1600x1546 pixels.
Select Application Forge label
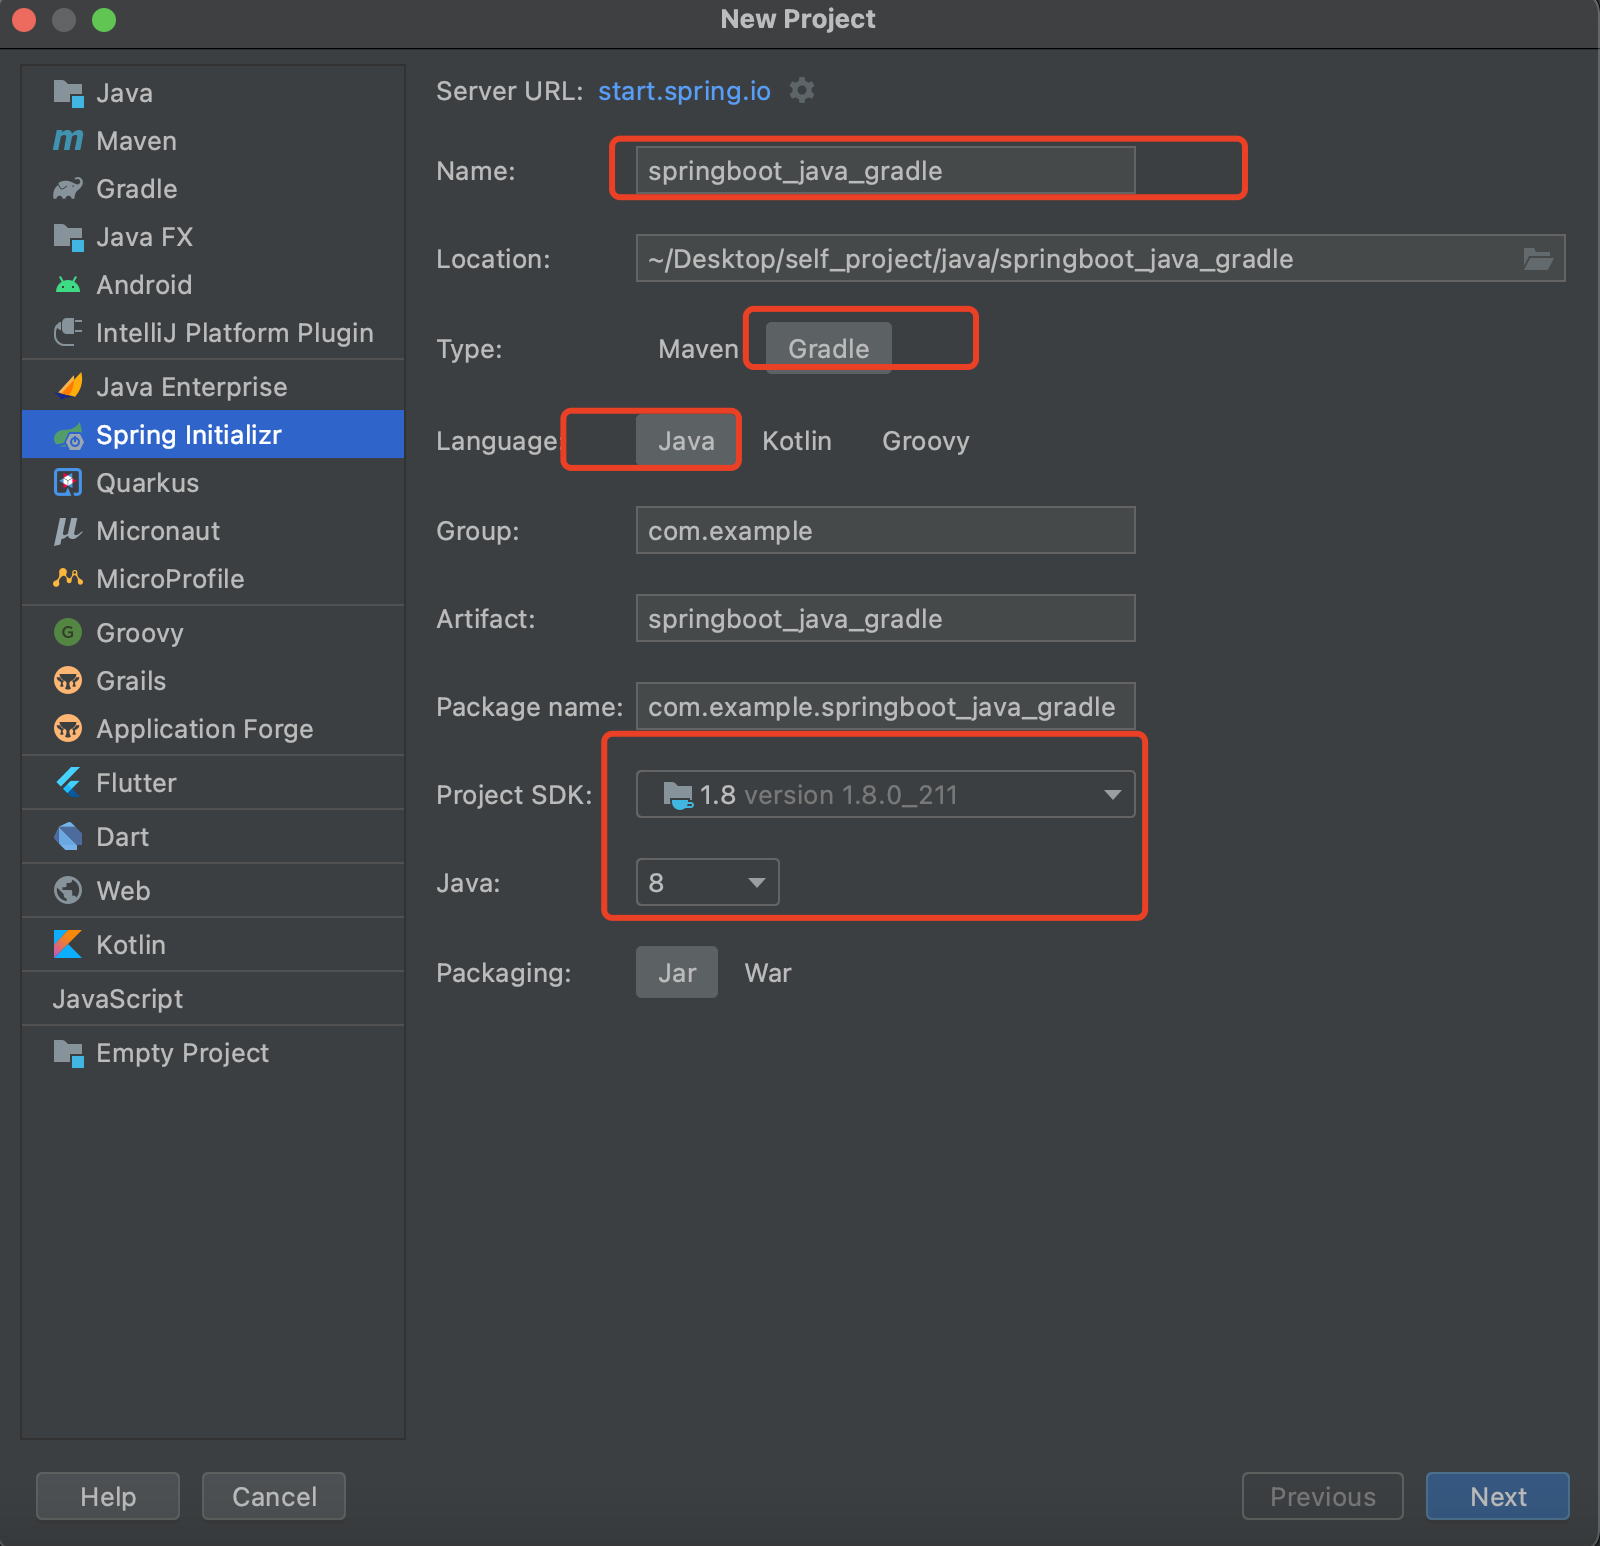pyautogui.click(x=205, y=729)
